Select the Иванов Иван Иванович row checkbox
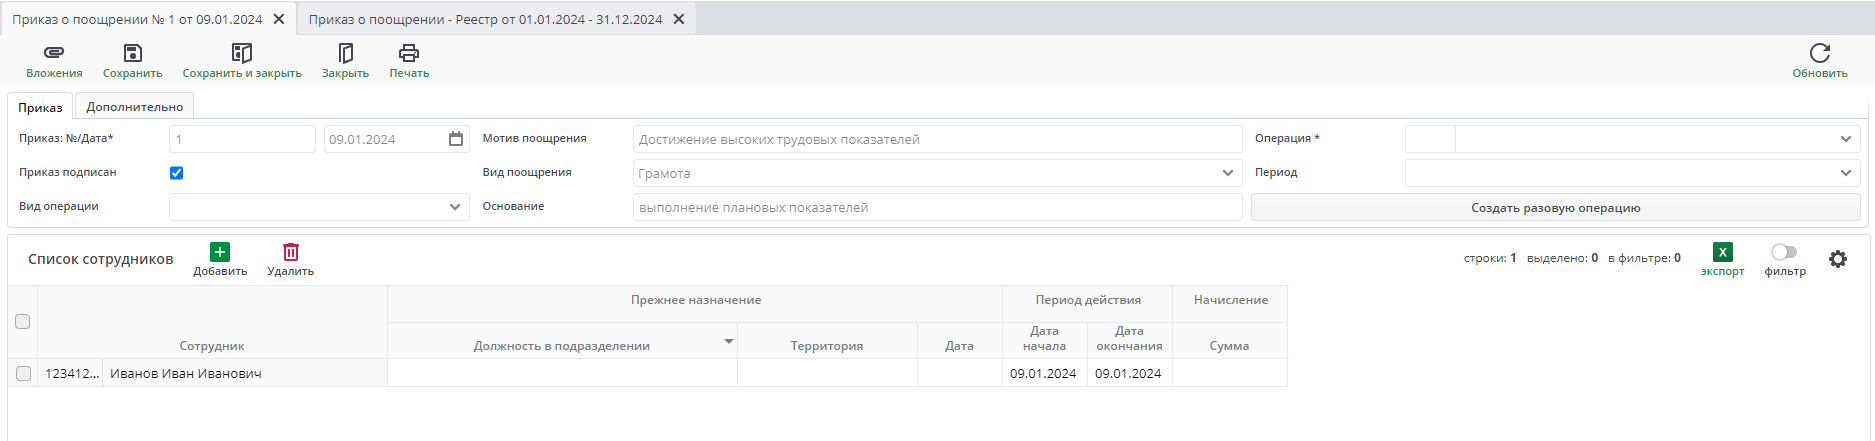 pyautogui.click(x=23, y=374)
